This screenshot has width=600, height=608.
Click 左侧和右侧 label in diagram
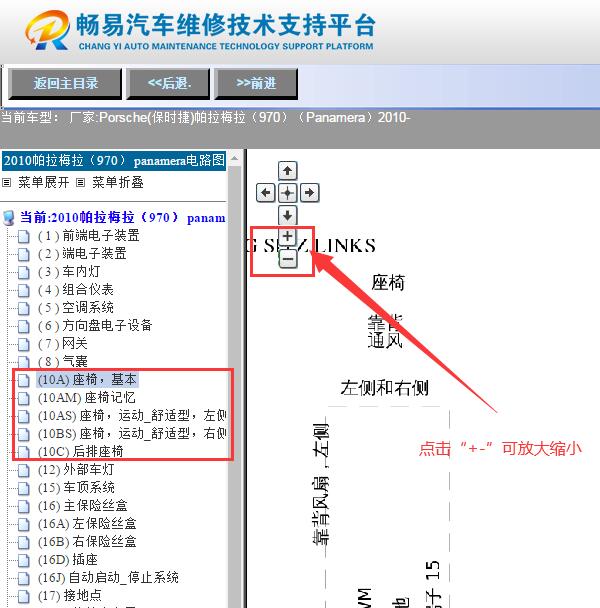[384, 388]
